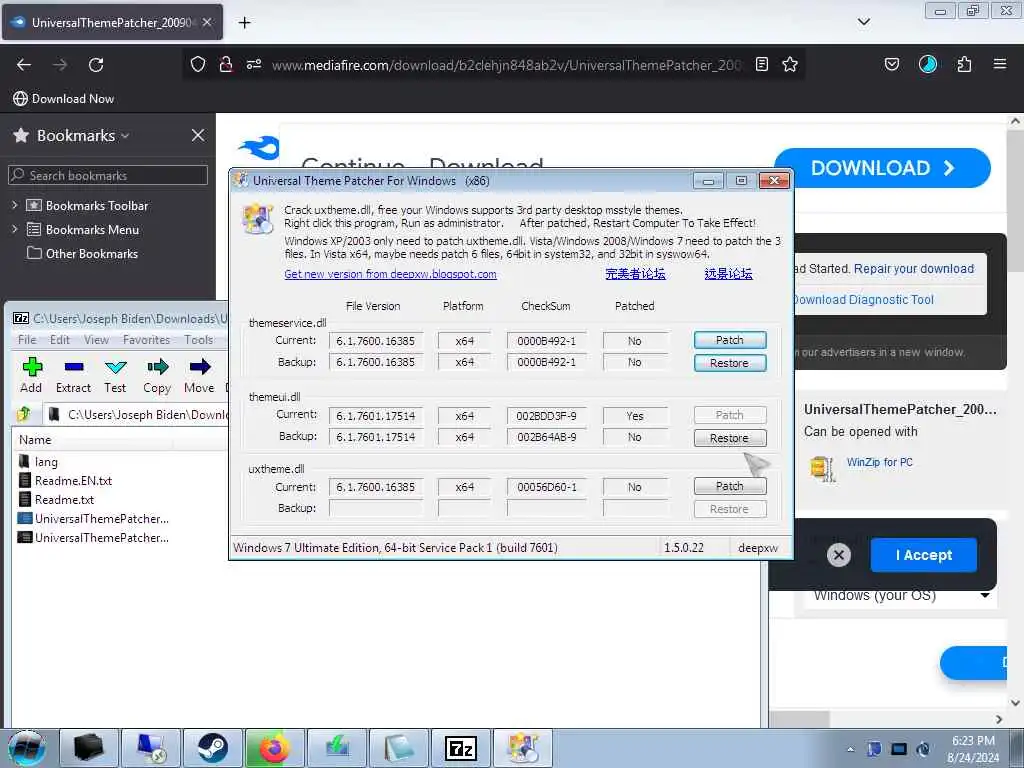Expand the Bookmarks Menu folder
This screenshot has height=768, width=1024.
tap(14, 229)
